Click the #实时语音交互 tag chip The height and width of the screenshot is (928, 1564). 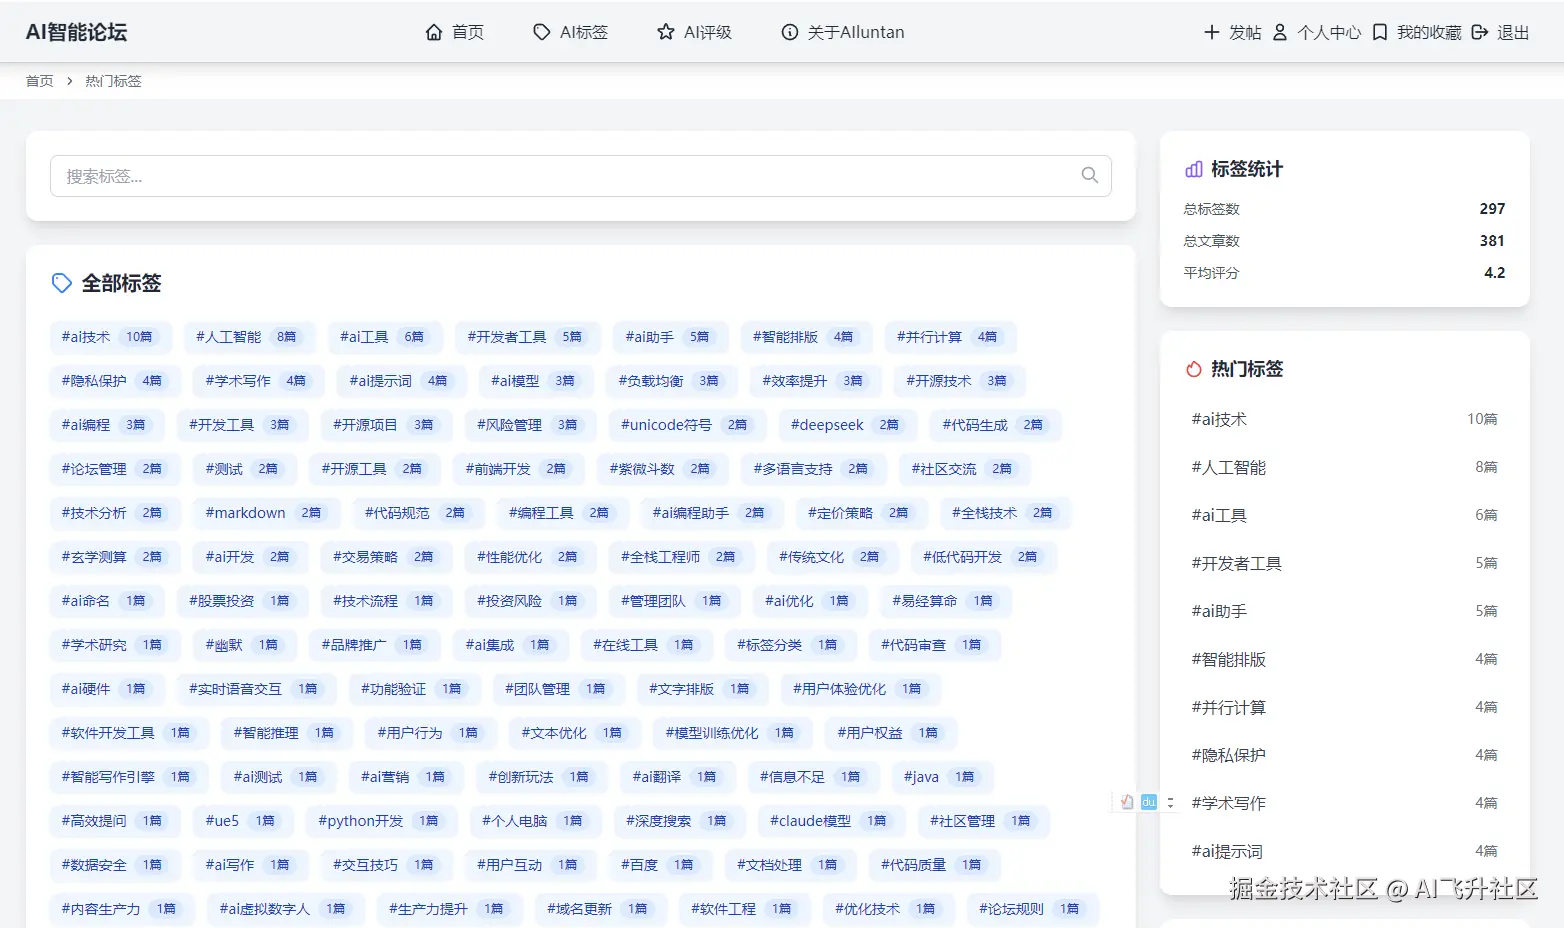pyautogui.click(x=257, y=689)
